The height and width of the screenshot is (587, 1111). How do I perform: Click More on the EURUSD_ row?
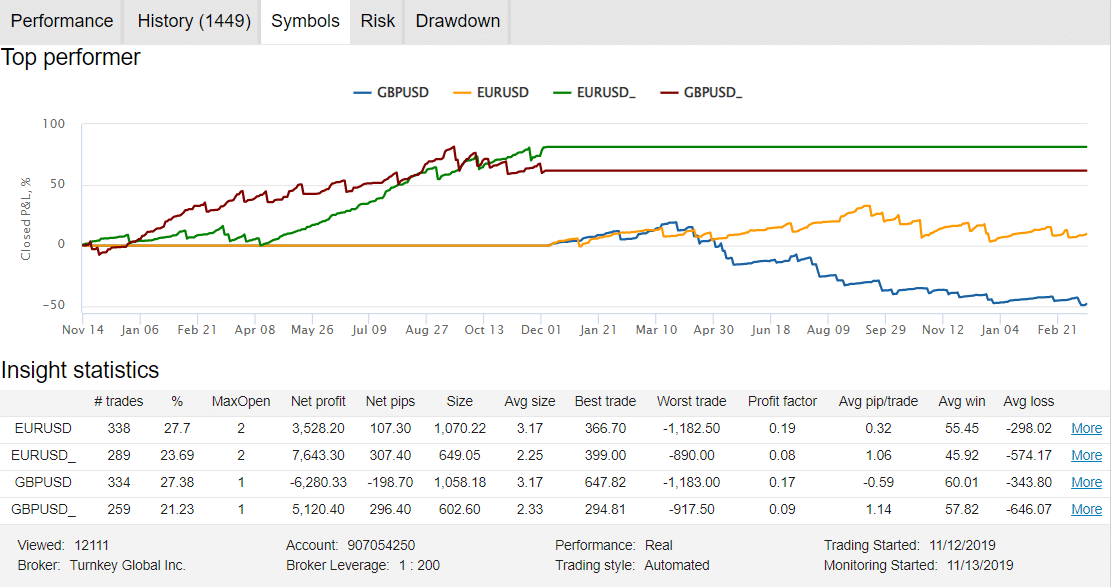tap(1086, 455)
